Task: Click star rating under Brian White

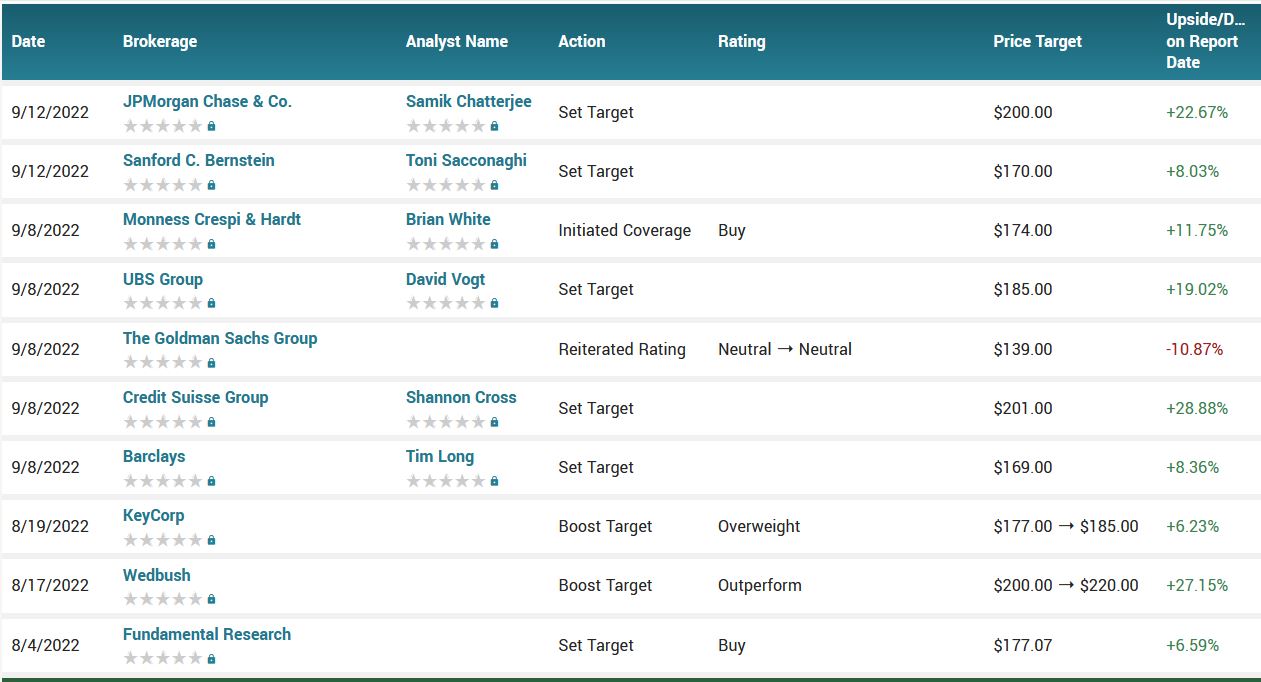Action: (446, 245)
